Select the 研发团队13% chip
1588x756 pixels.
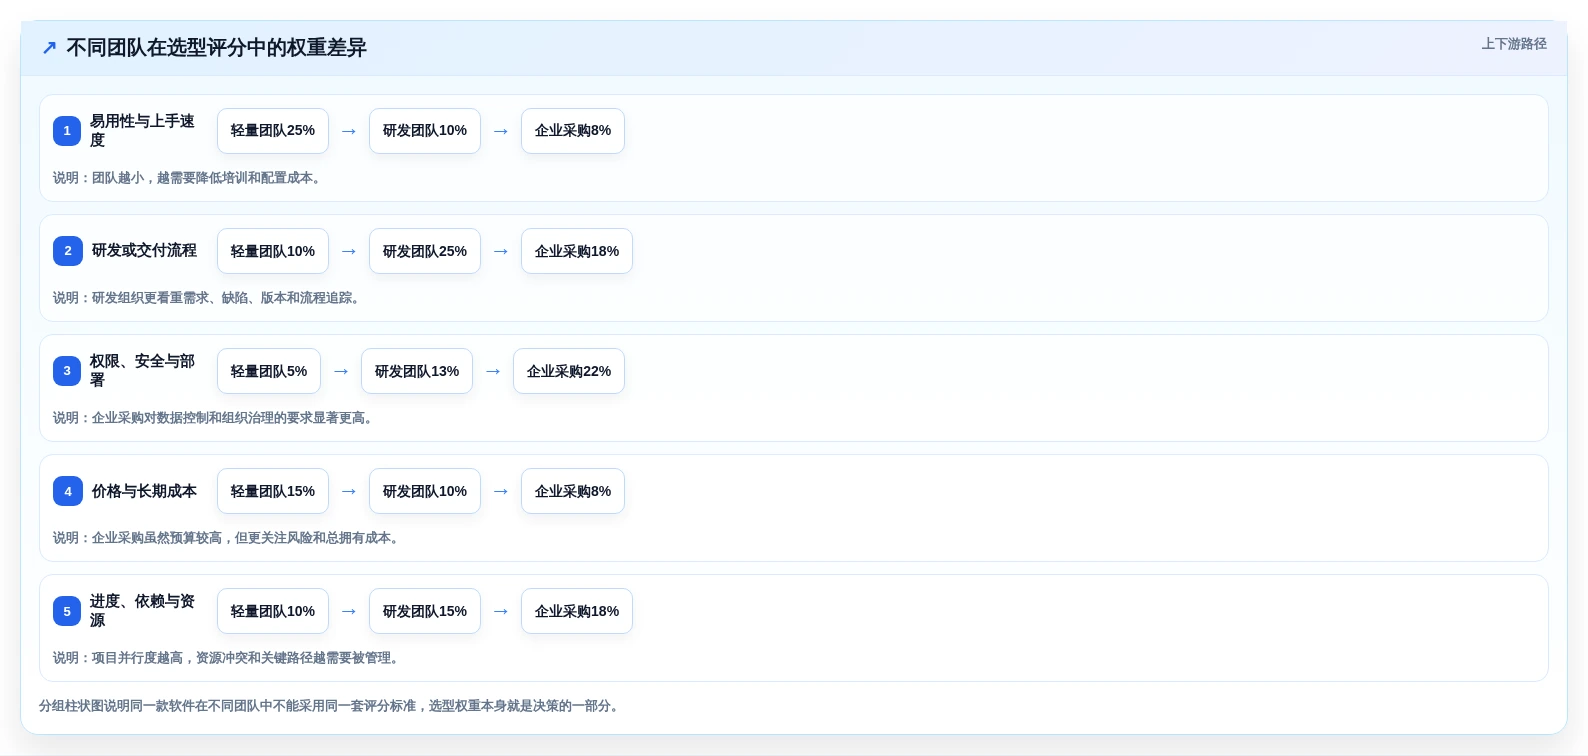(x=417, y=371)
